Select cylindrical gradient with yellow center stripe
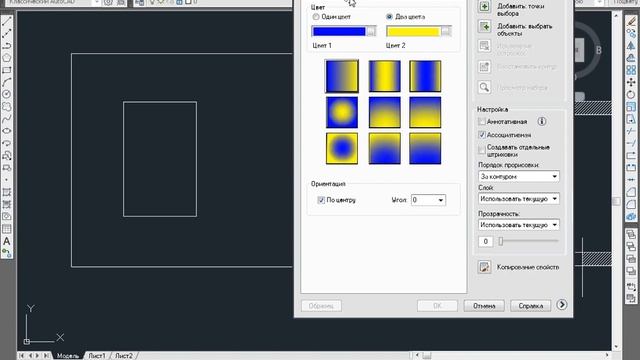Screen dimensions: 640x360 coord(384,76)
